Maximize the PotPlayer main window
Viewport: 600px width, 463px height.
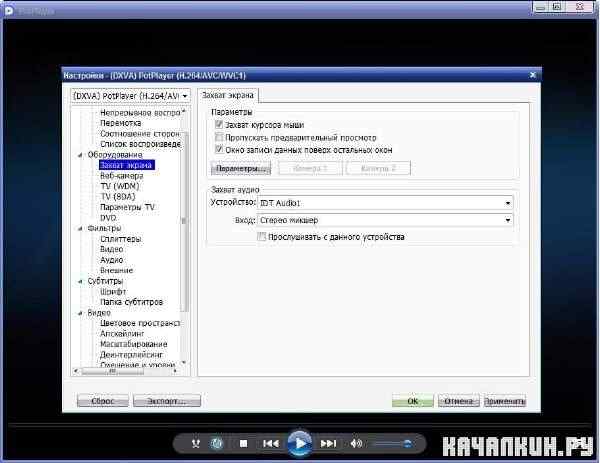557,7
